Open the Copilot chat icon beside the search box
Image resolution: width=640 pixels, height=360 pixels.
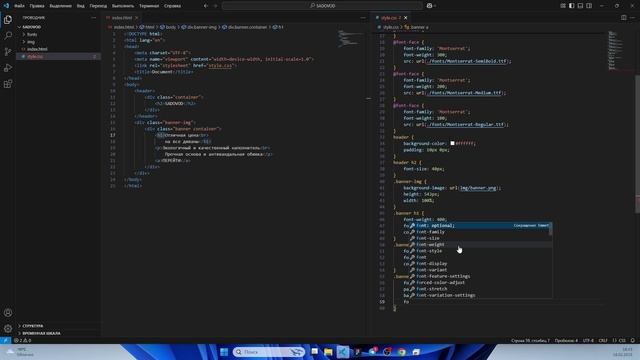pyautogui.click(x=429, y=6)
